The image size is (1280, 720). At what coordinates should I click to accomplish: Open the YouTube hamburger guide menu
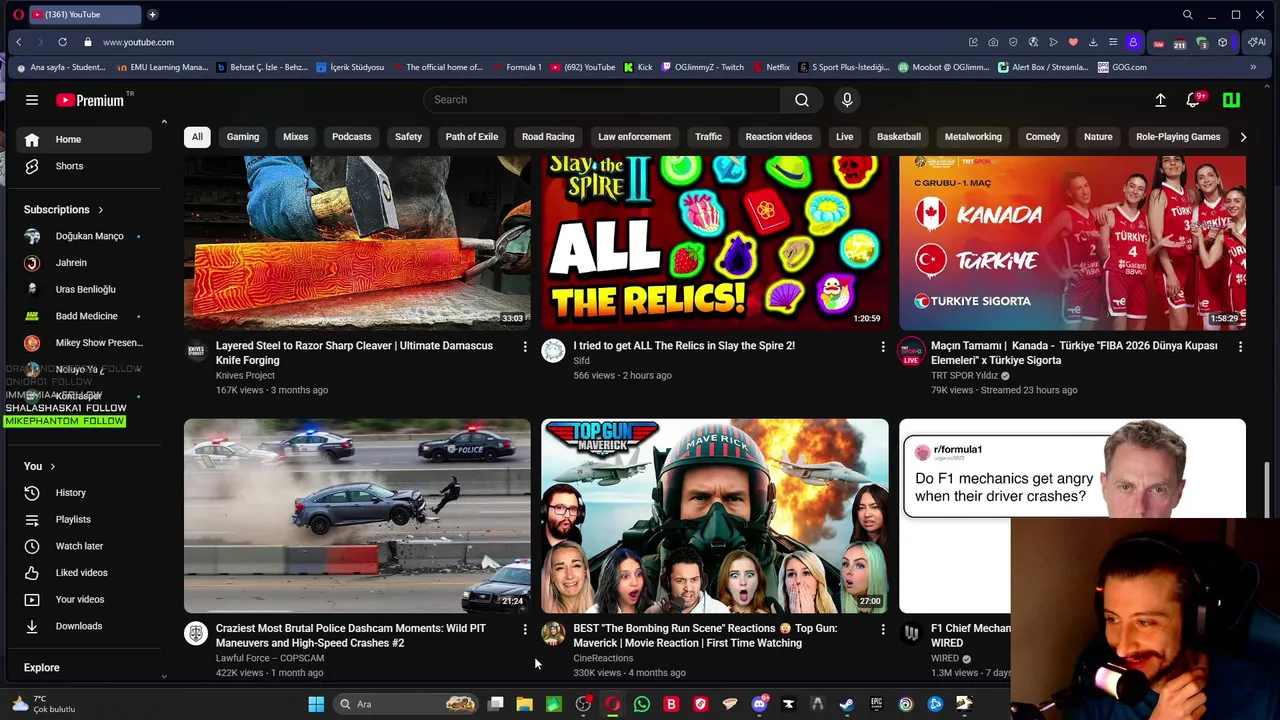point(32,100)
